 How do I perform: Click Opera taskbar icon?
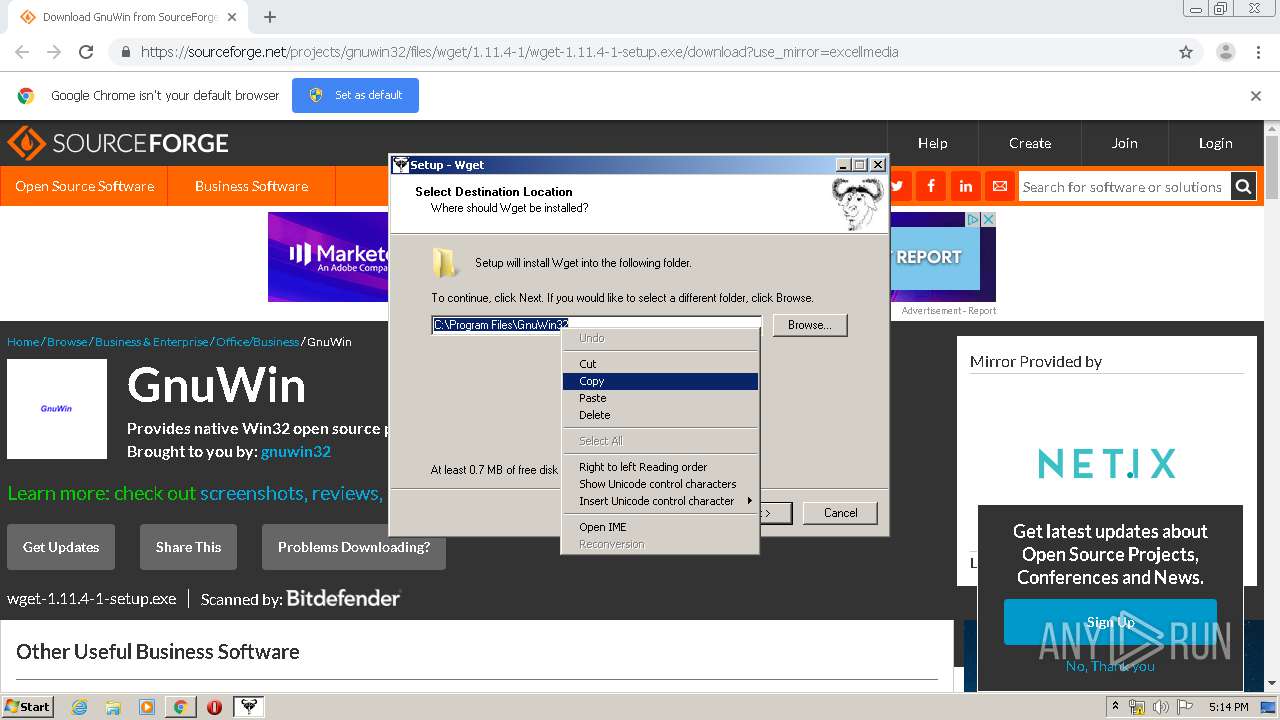214,707
